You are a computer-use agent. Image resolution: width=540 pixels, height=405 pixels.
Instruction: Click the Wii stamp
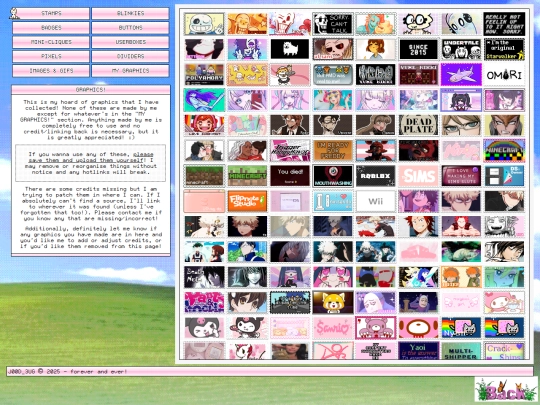pos(375,201)
